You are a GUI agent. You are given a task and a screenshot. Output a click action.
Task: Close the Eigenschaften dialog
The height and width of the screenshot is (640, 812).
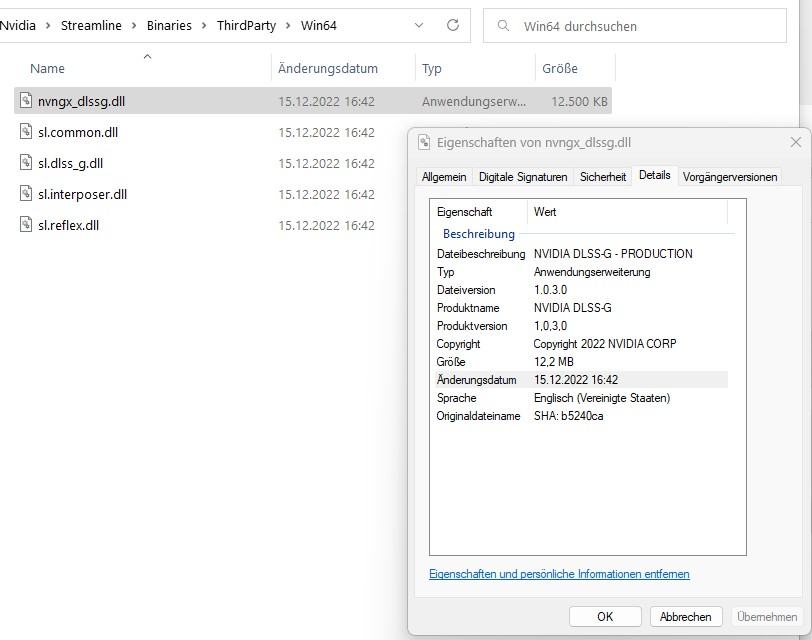coord(796,142)
